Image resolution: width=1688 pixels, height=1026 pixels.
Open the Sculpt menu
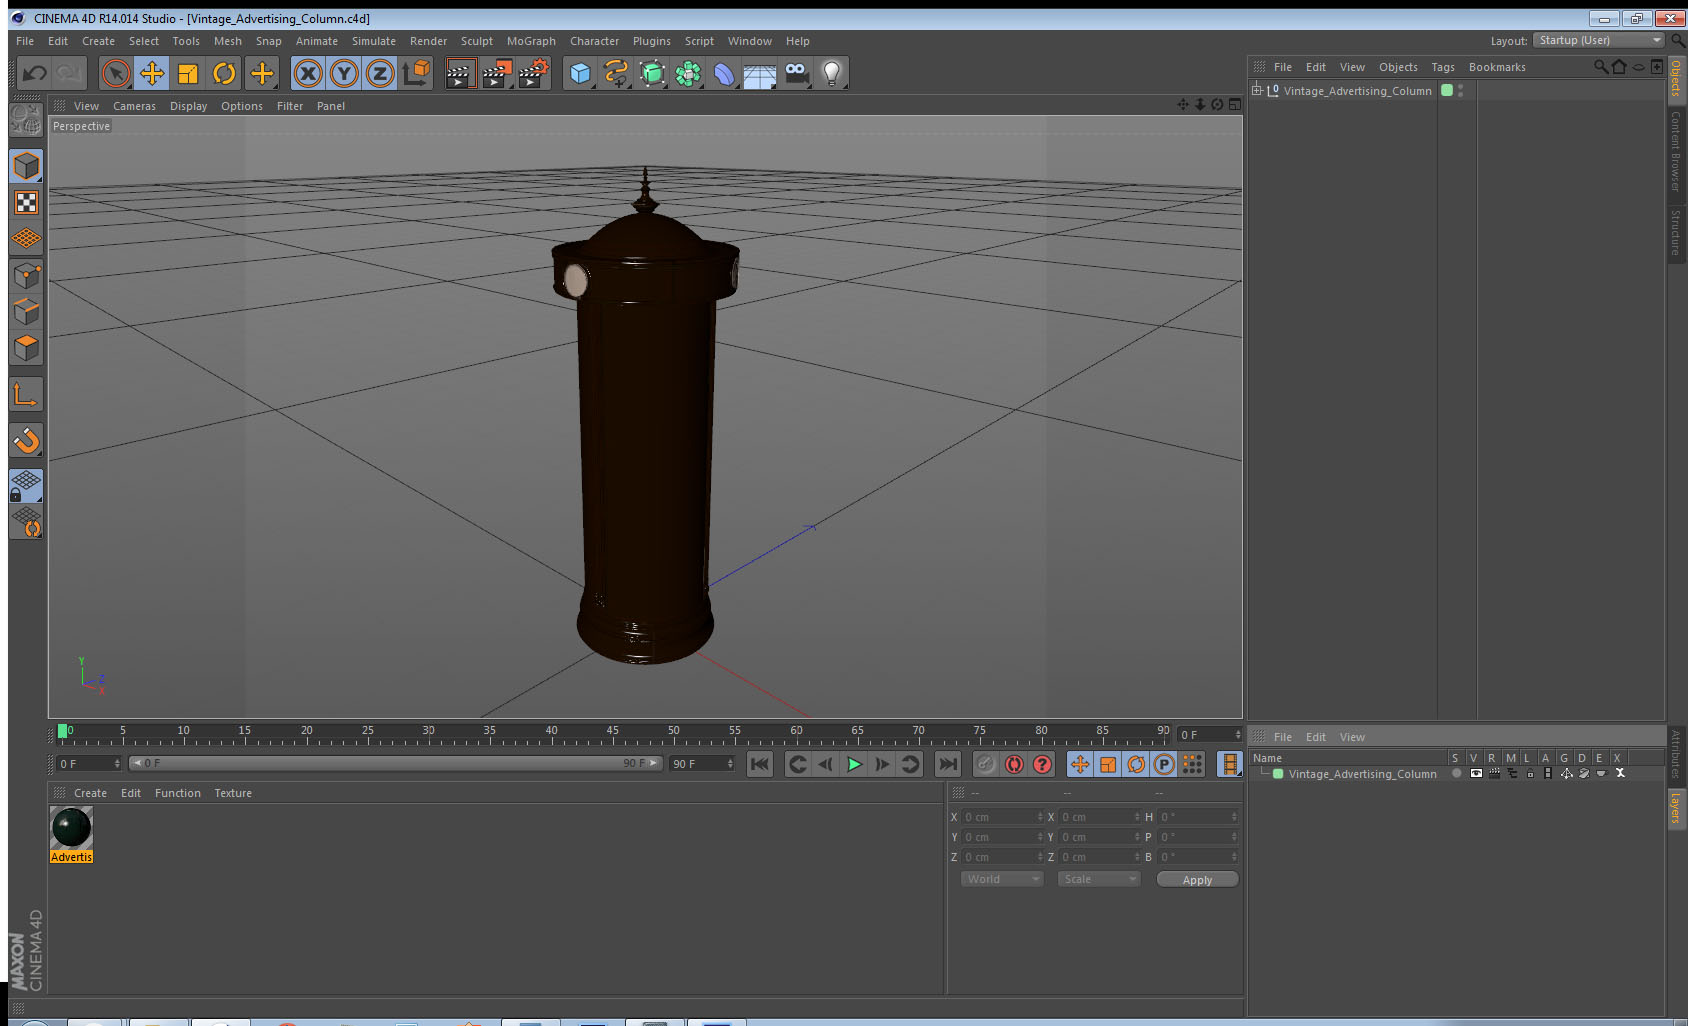476,41
